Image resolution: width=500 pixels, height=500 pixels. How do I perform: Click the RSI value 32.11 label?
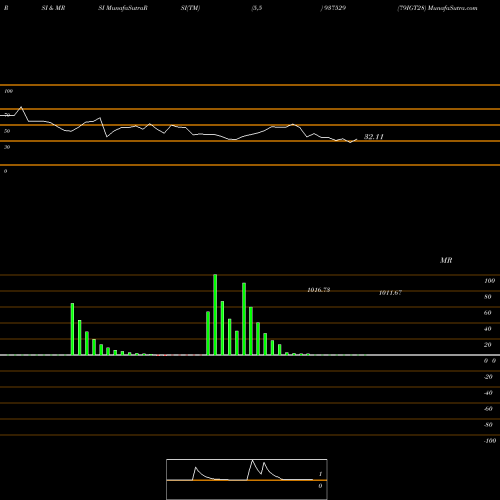(x=374, y=137)
